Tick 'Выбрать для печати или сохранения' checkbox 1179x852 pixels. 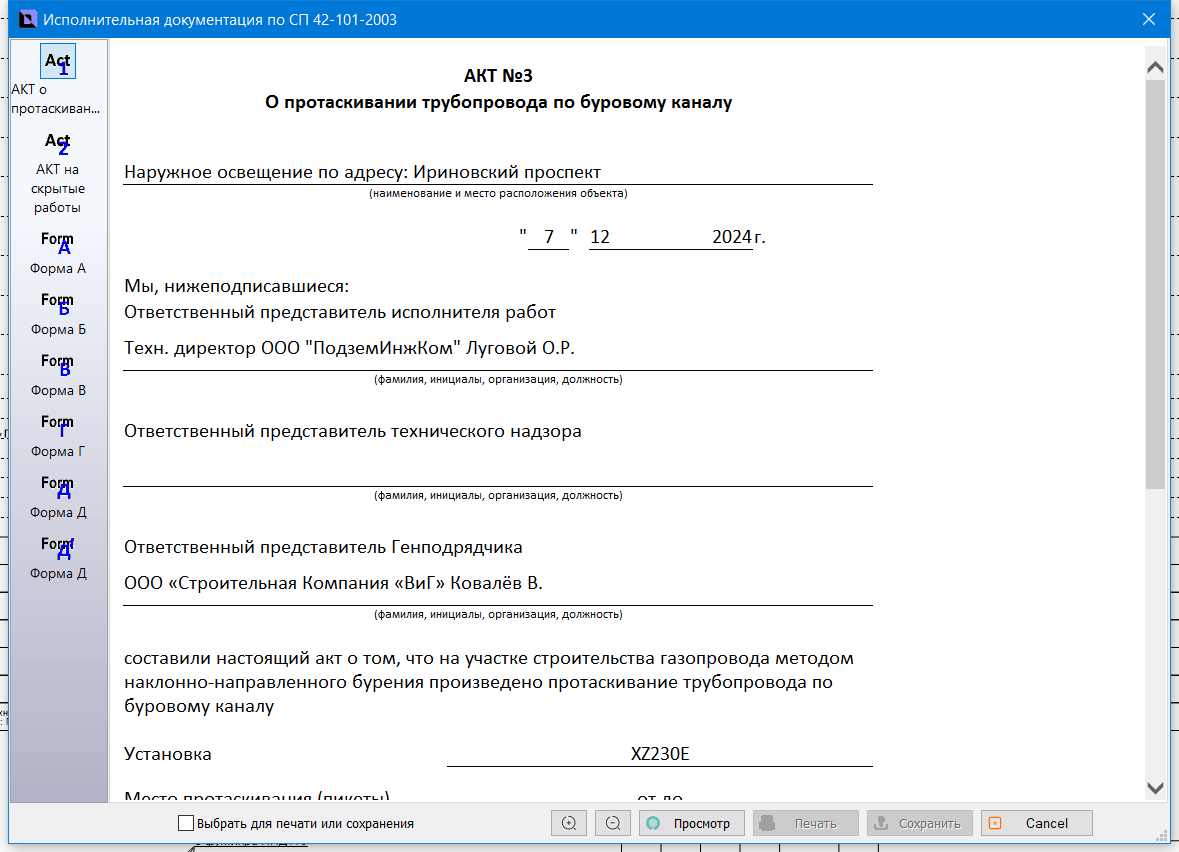tap(186, 823)
